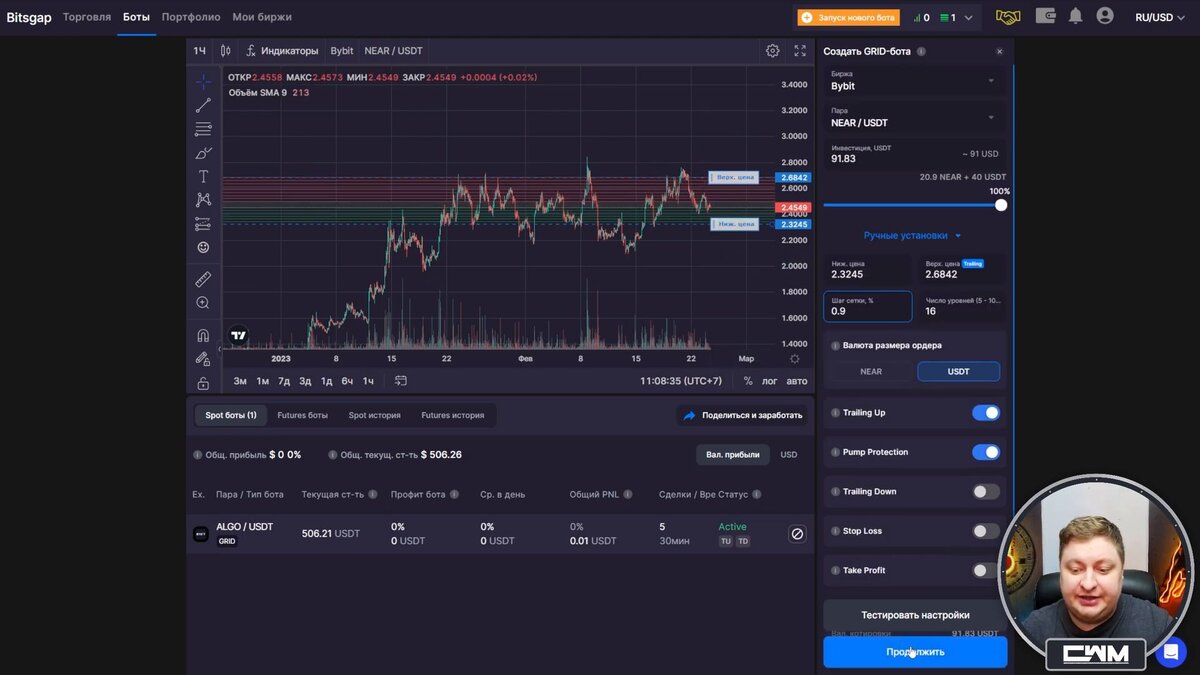Open the go-to-date calendar icon
1200x675 pixels.
click(x=401, y=381)
